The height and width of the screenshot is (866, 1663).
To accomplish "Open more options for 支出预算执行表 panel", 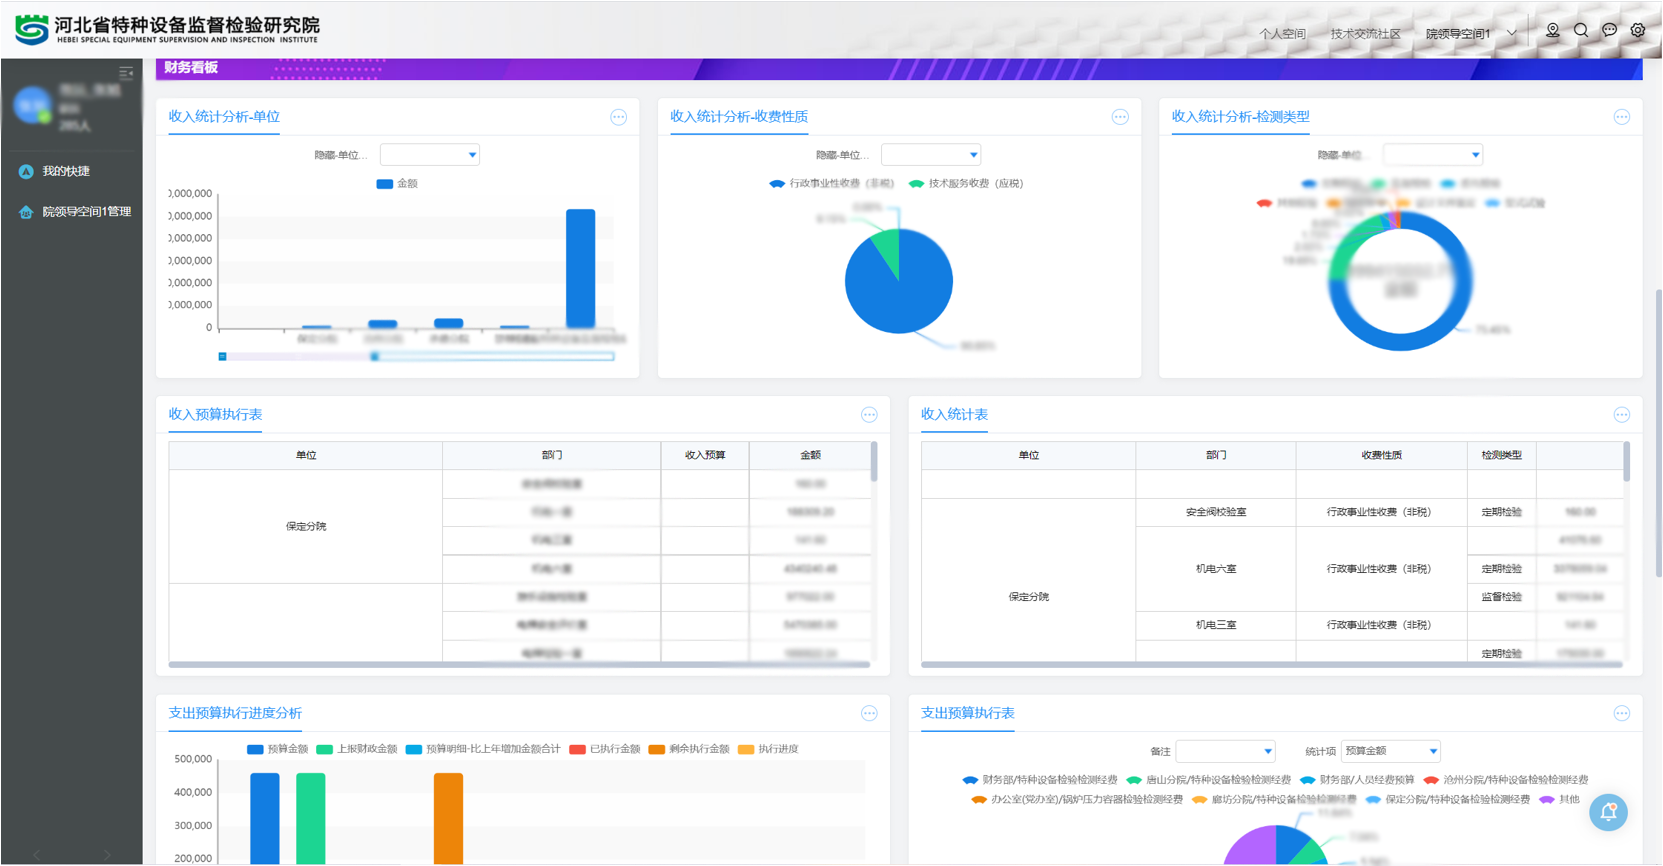I will click(x=1622, y=713).
